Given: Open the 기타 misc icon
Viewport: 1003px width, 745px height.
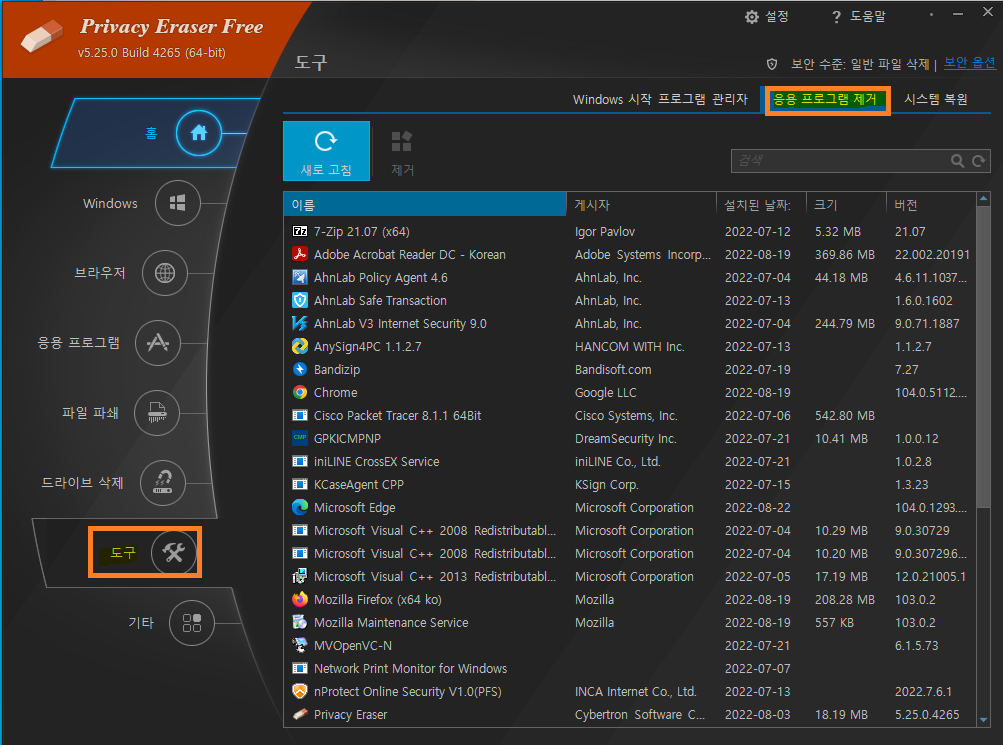Looking at the screenshot, I should click(x=192, y=622).
